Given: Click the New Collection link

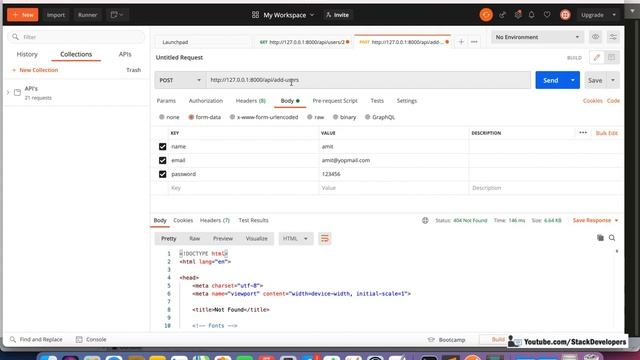Looking at the screenshot, I should [x=36, y=70].
